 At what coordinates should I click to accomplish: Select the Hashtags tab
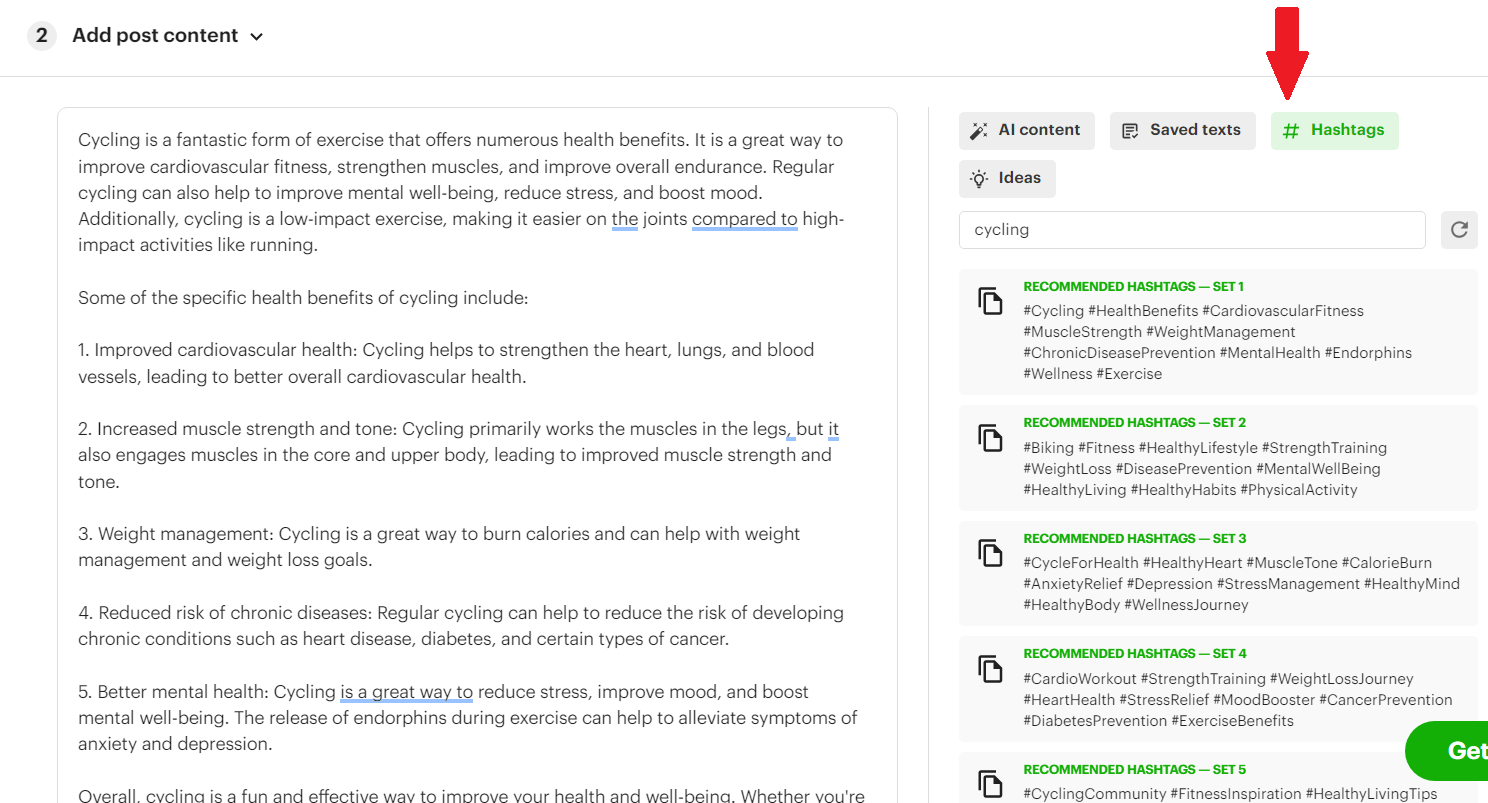1335,130
